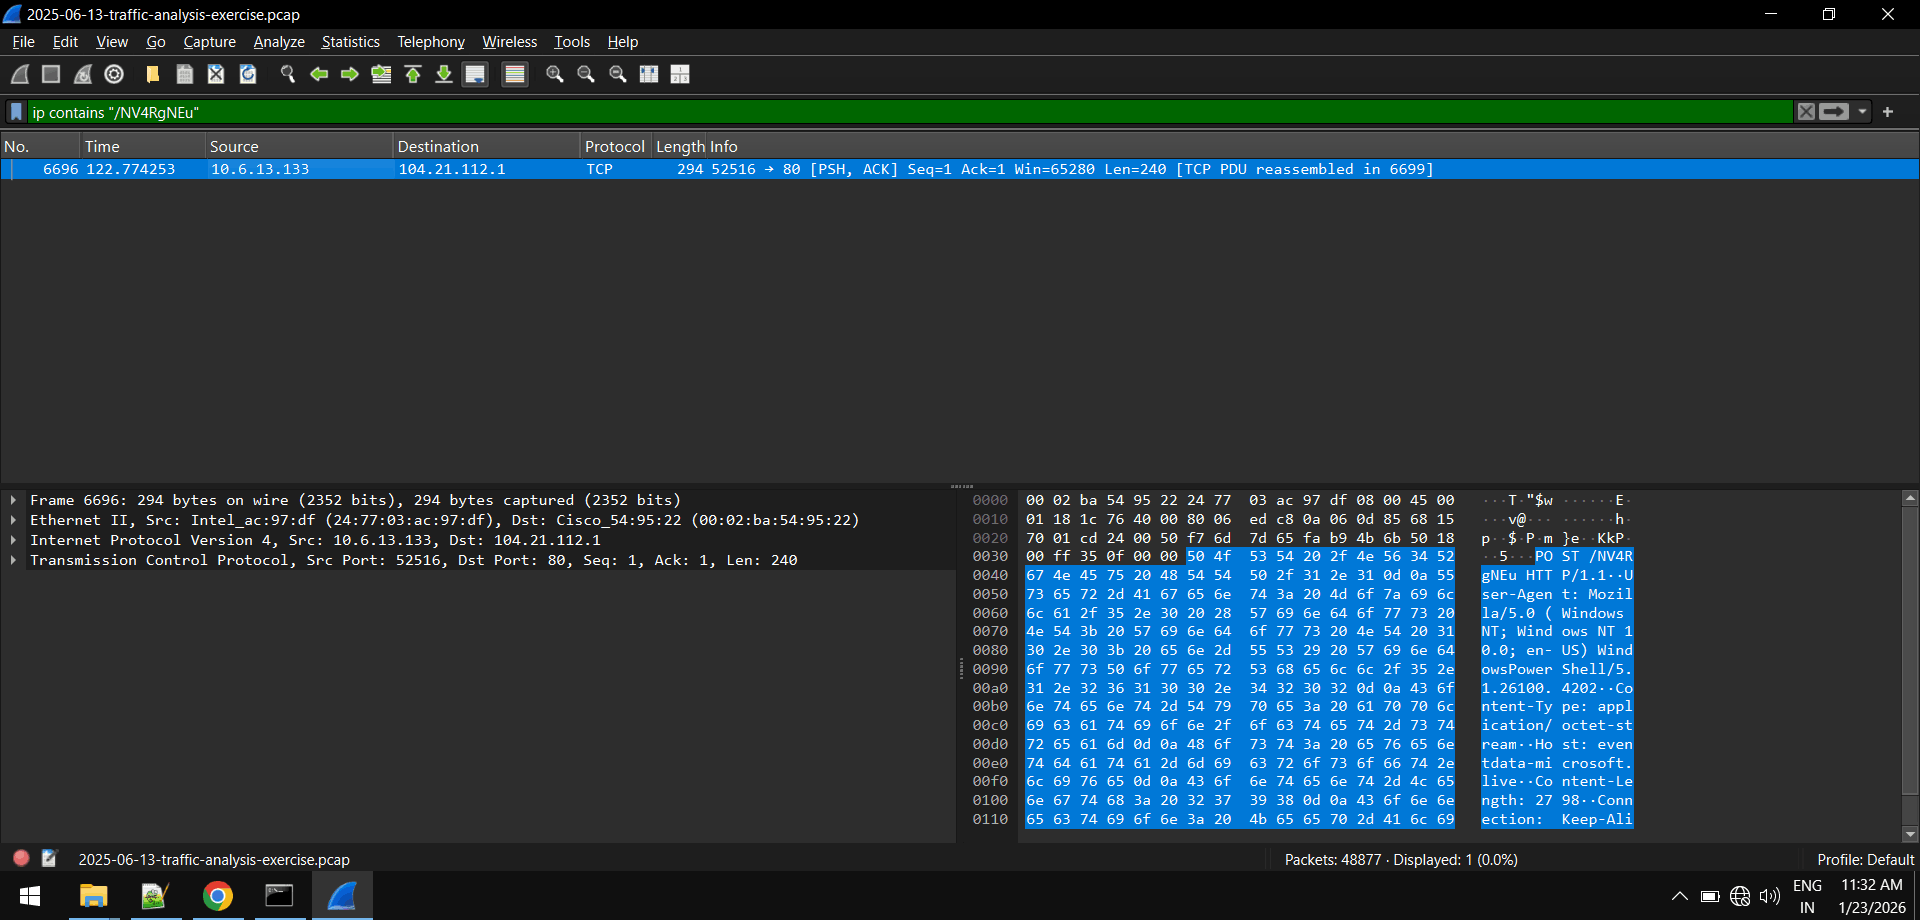Open the display filter history dropdown
The image size is (1920, 920).
(x=1861, y=112)
